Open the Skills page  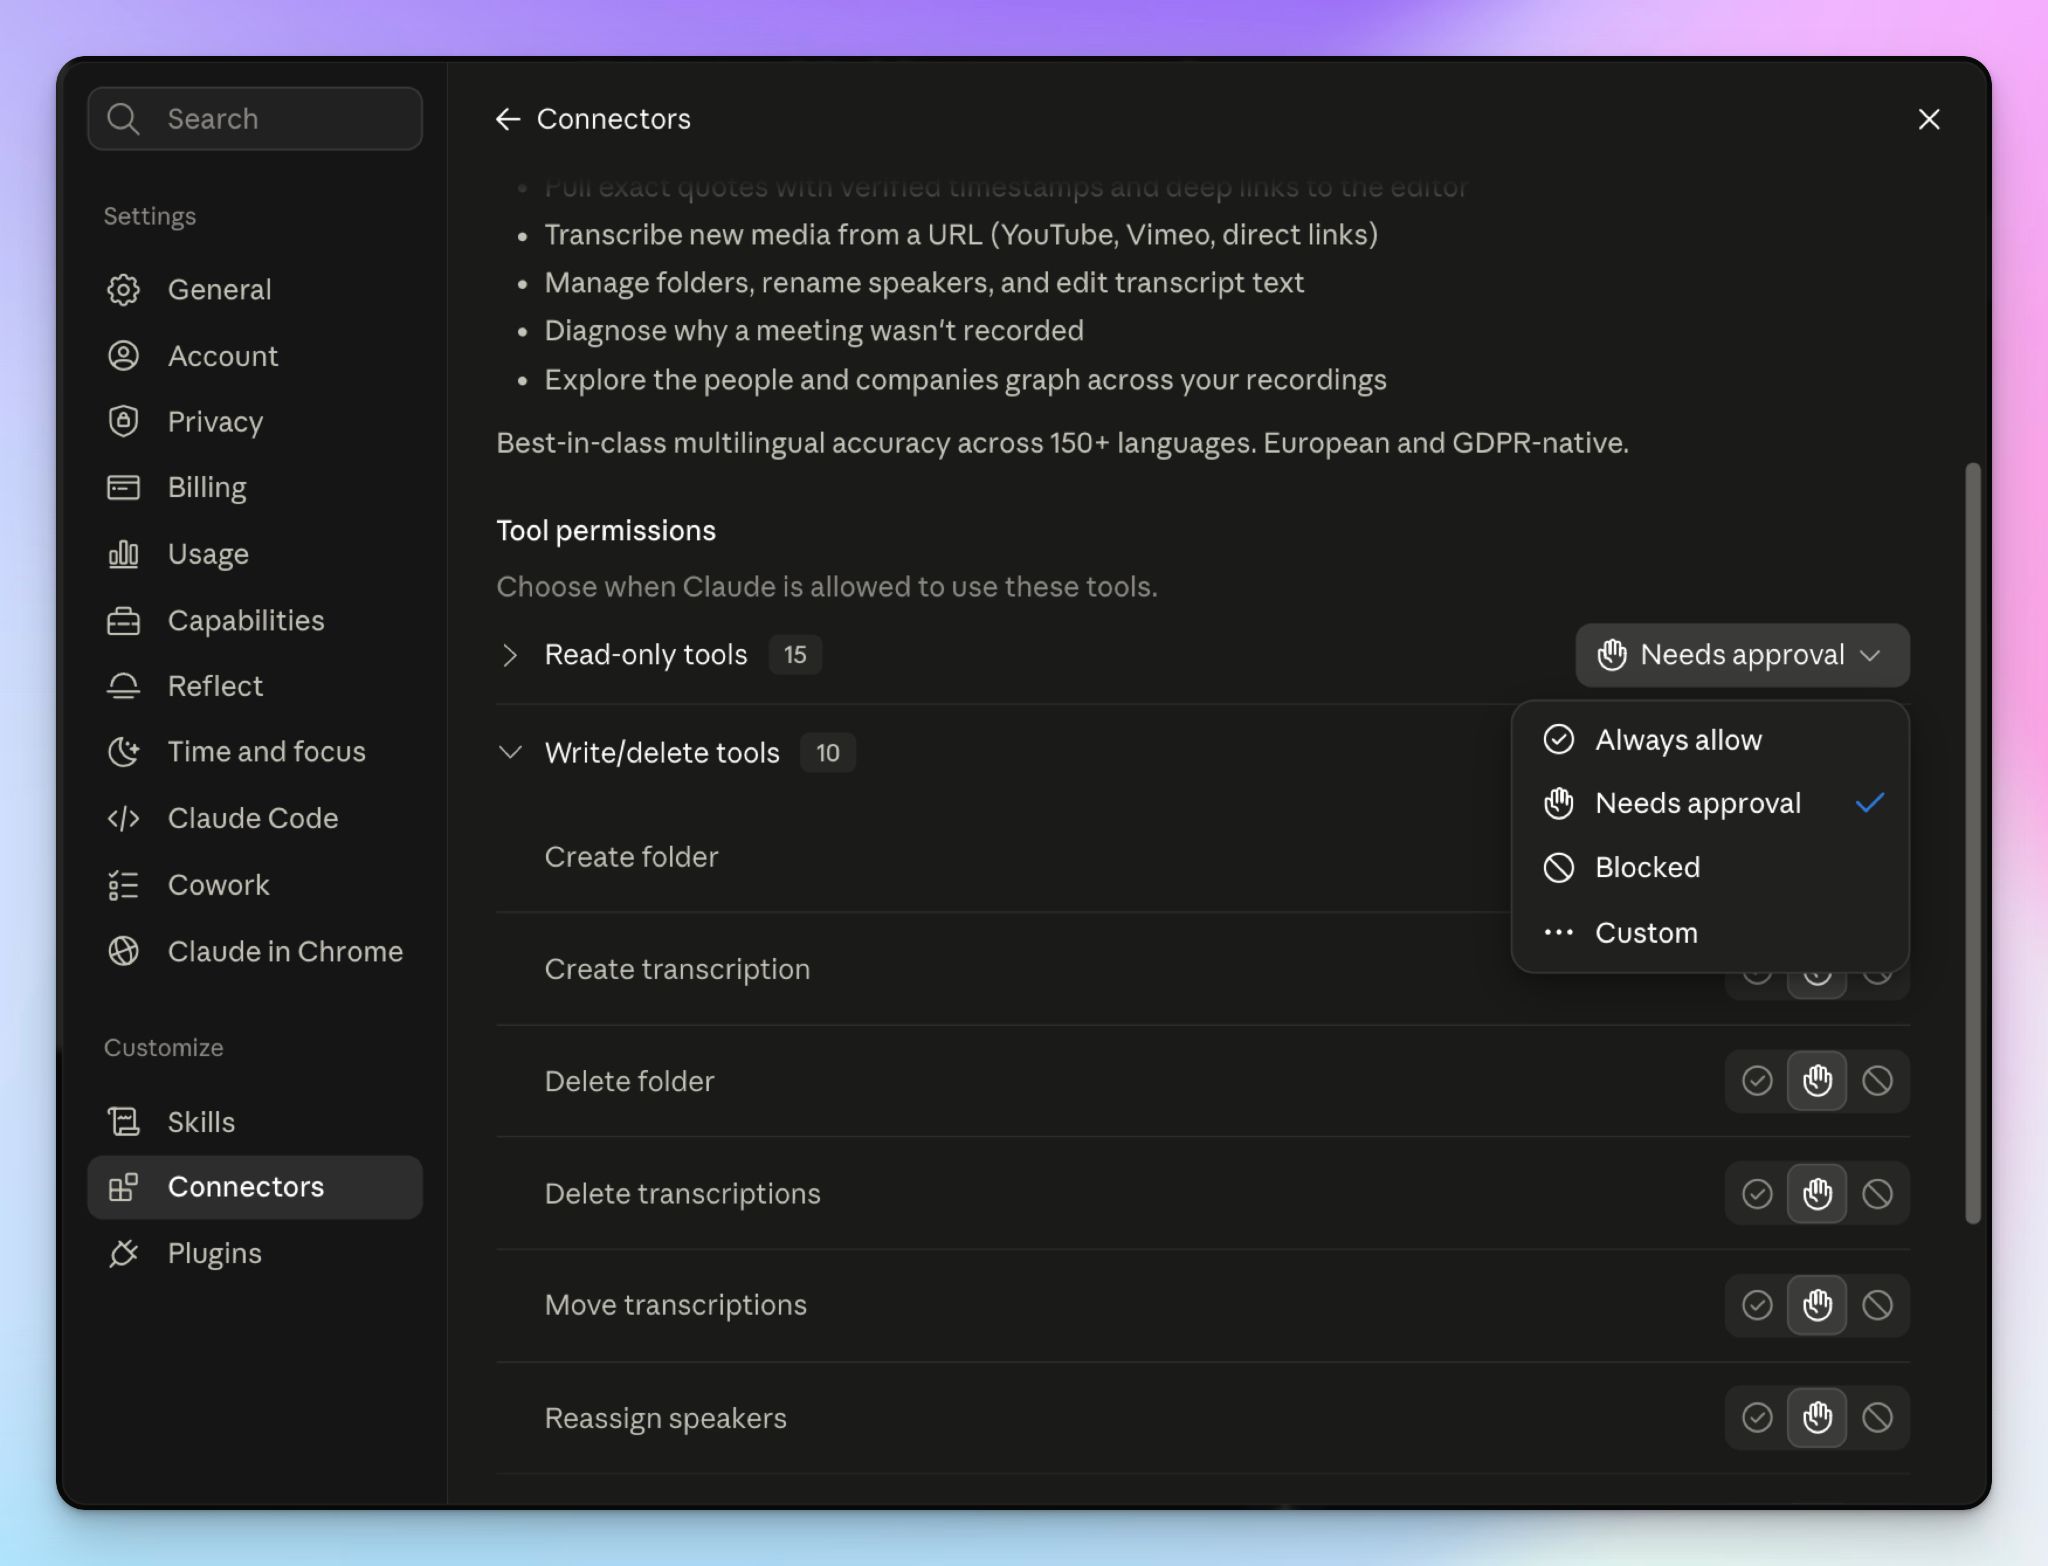point(255,1122)
